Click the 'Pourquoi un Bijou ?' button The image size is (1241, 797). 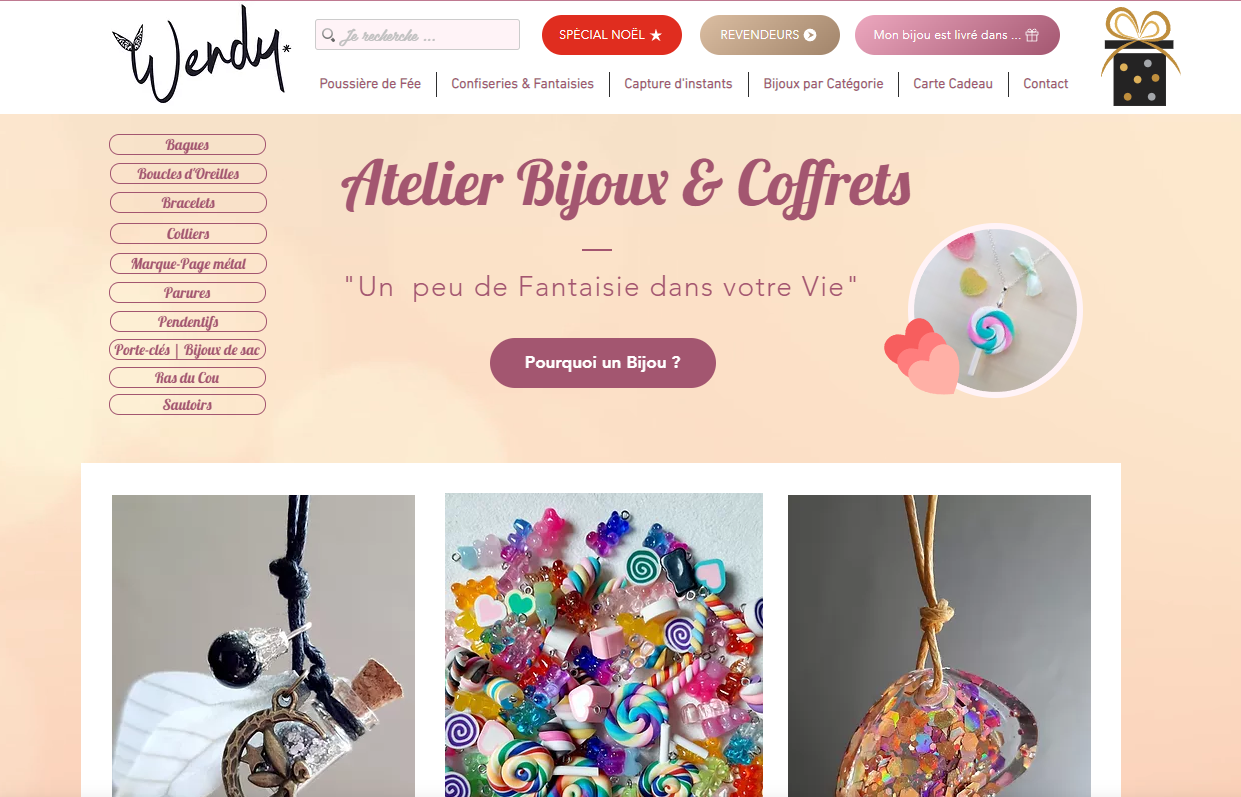[603, 363]
